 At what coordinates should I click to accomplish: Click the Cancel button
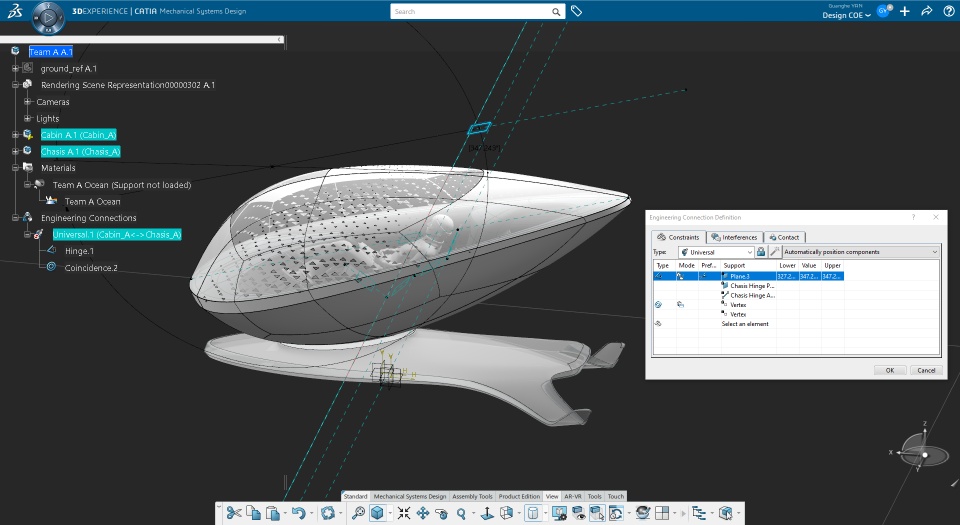(x=926, y=370)
